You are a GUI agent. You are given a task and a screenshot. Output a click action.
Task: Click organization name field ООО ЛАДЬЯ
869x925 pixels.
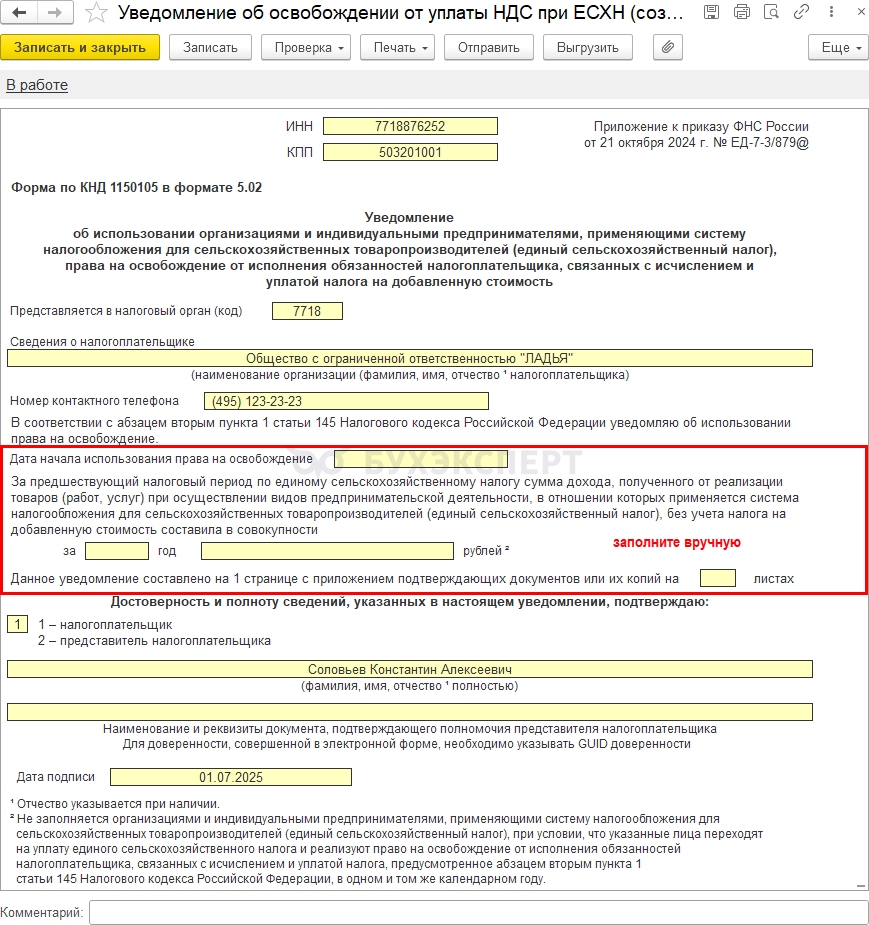[x=410, y=358]
